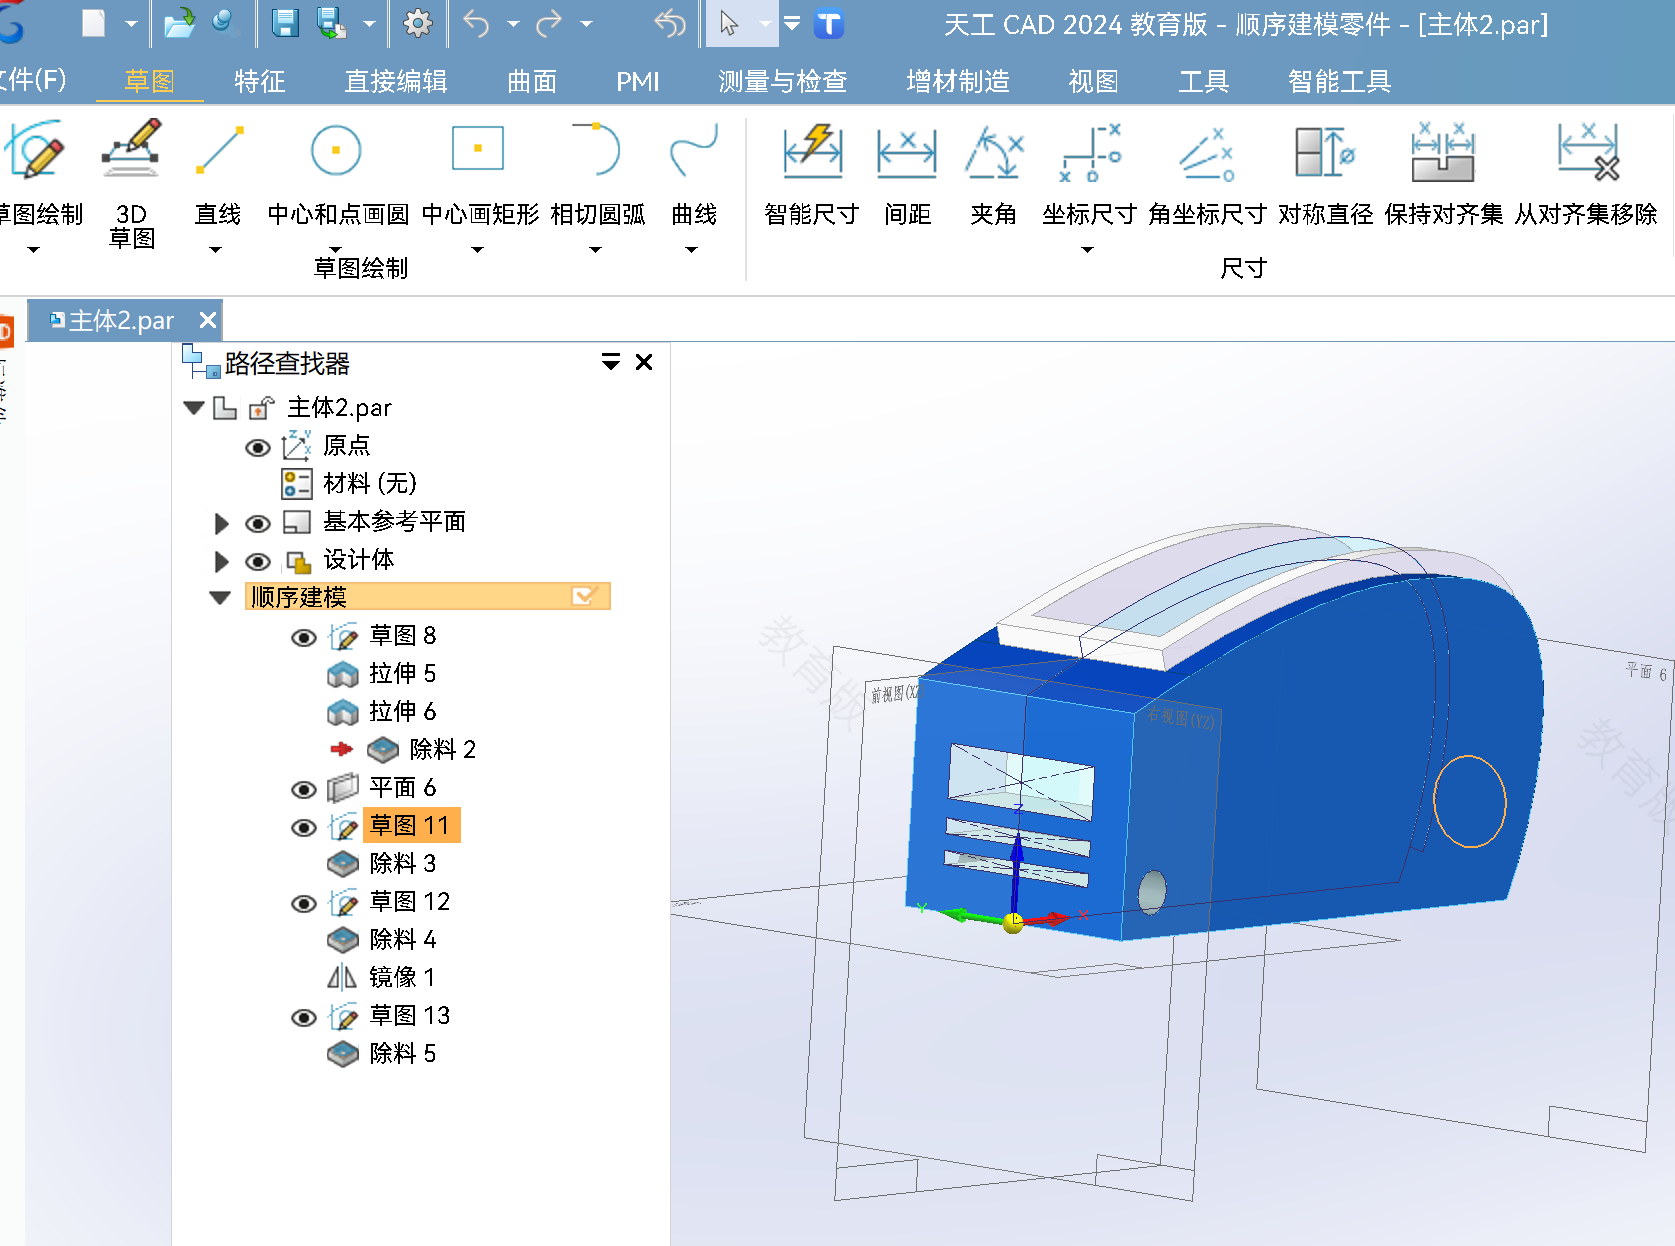Screen dimensions: 1675x1246
Task: Open a file with the folder icon
Action: [179, 23]
